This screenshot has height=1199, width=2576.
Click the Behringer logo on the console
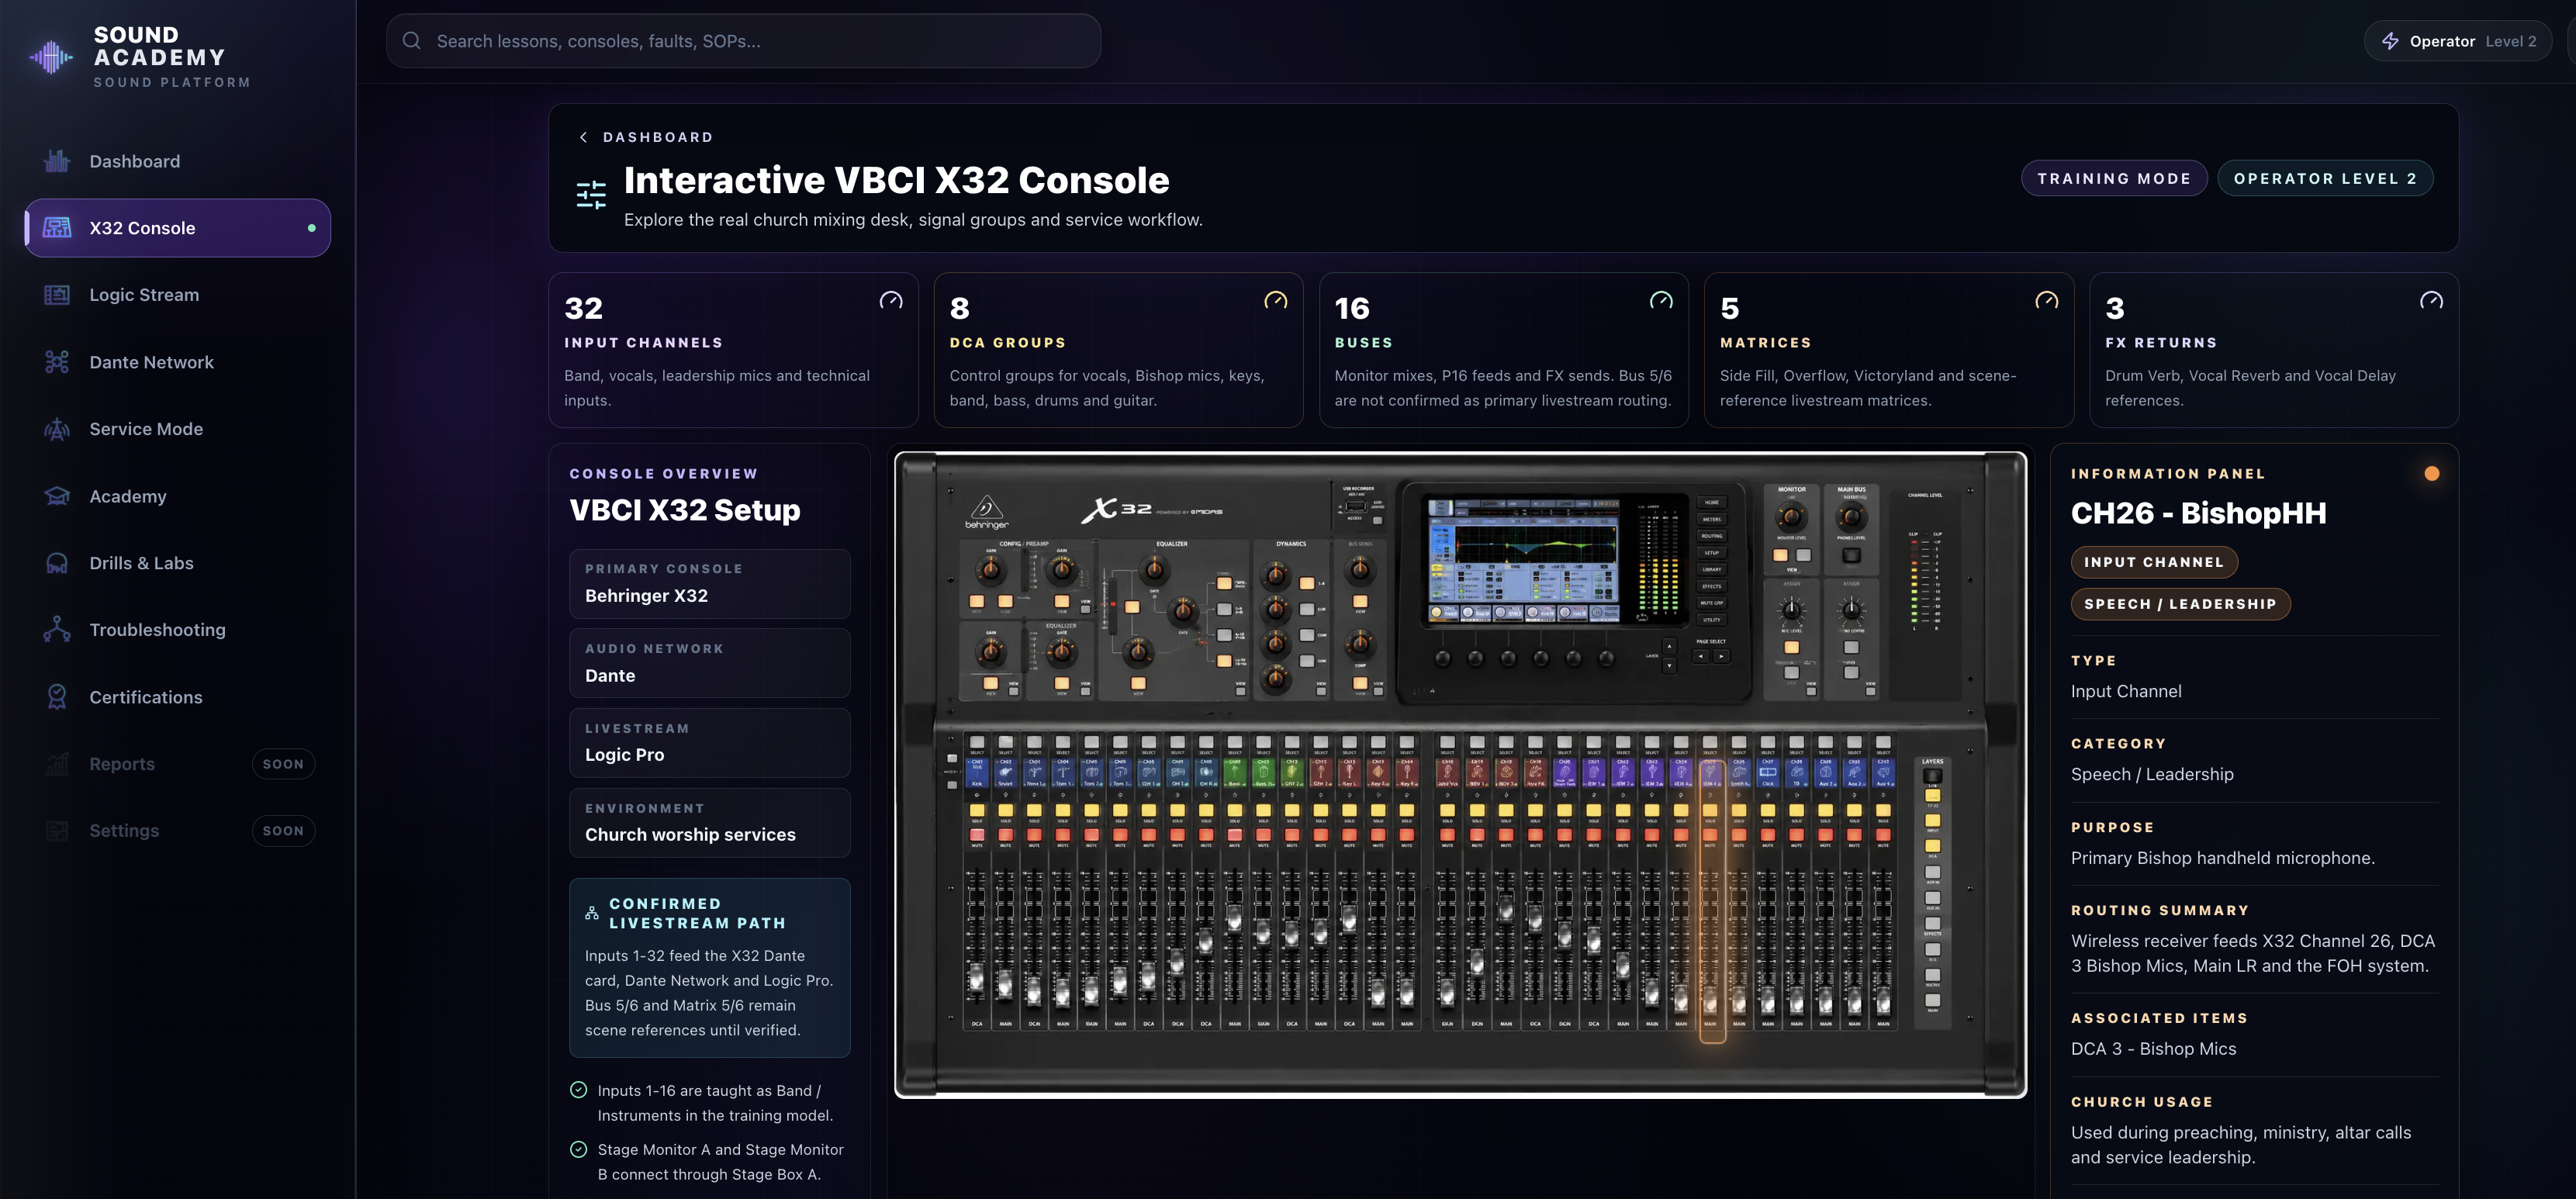[987, 512]
